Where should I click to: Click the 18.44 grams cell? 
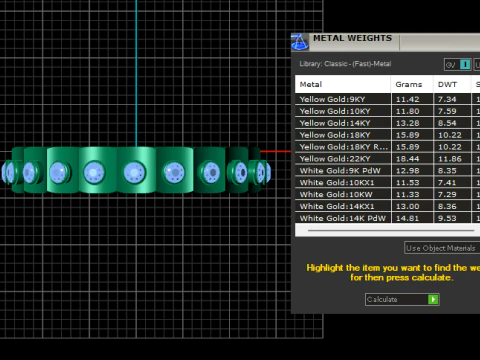pyautogui.click(x=412, y=159)
